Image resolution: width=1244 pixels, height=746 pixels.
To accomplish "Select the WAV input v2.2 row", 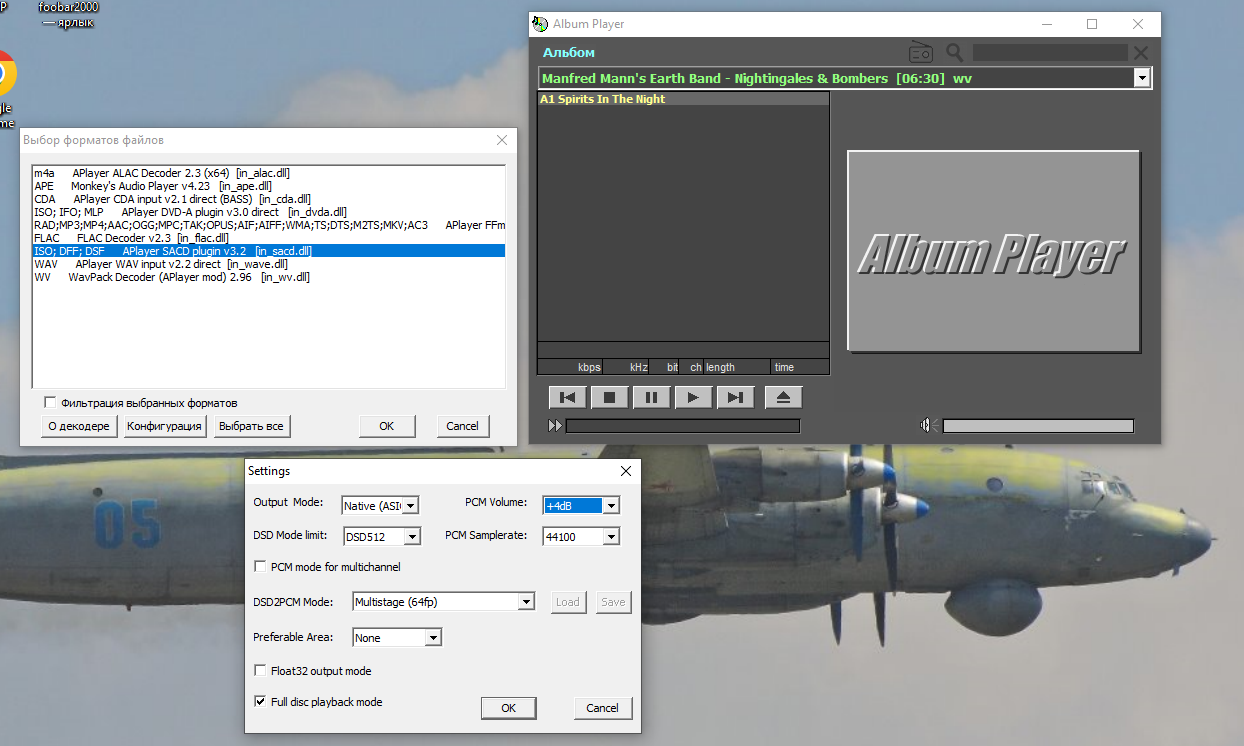I will (269, 264).
